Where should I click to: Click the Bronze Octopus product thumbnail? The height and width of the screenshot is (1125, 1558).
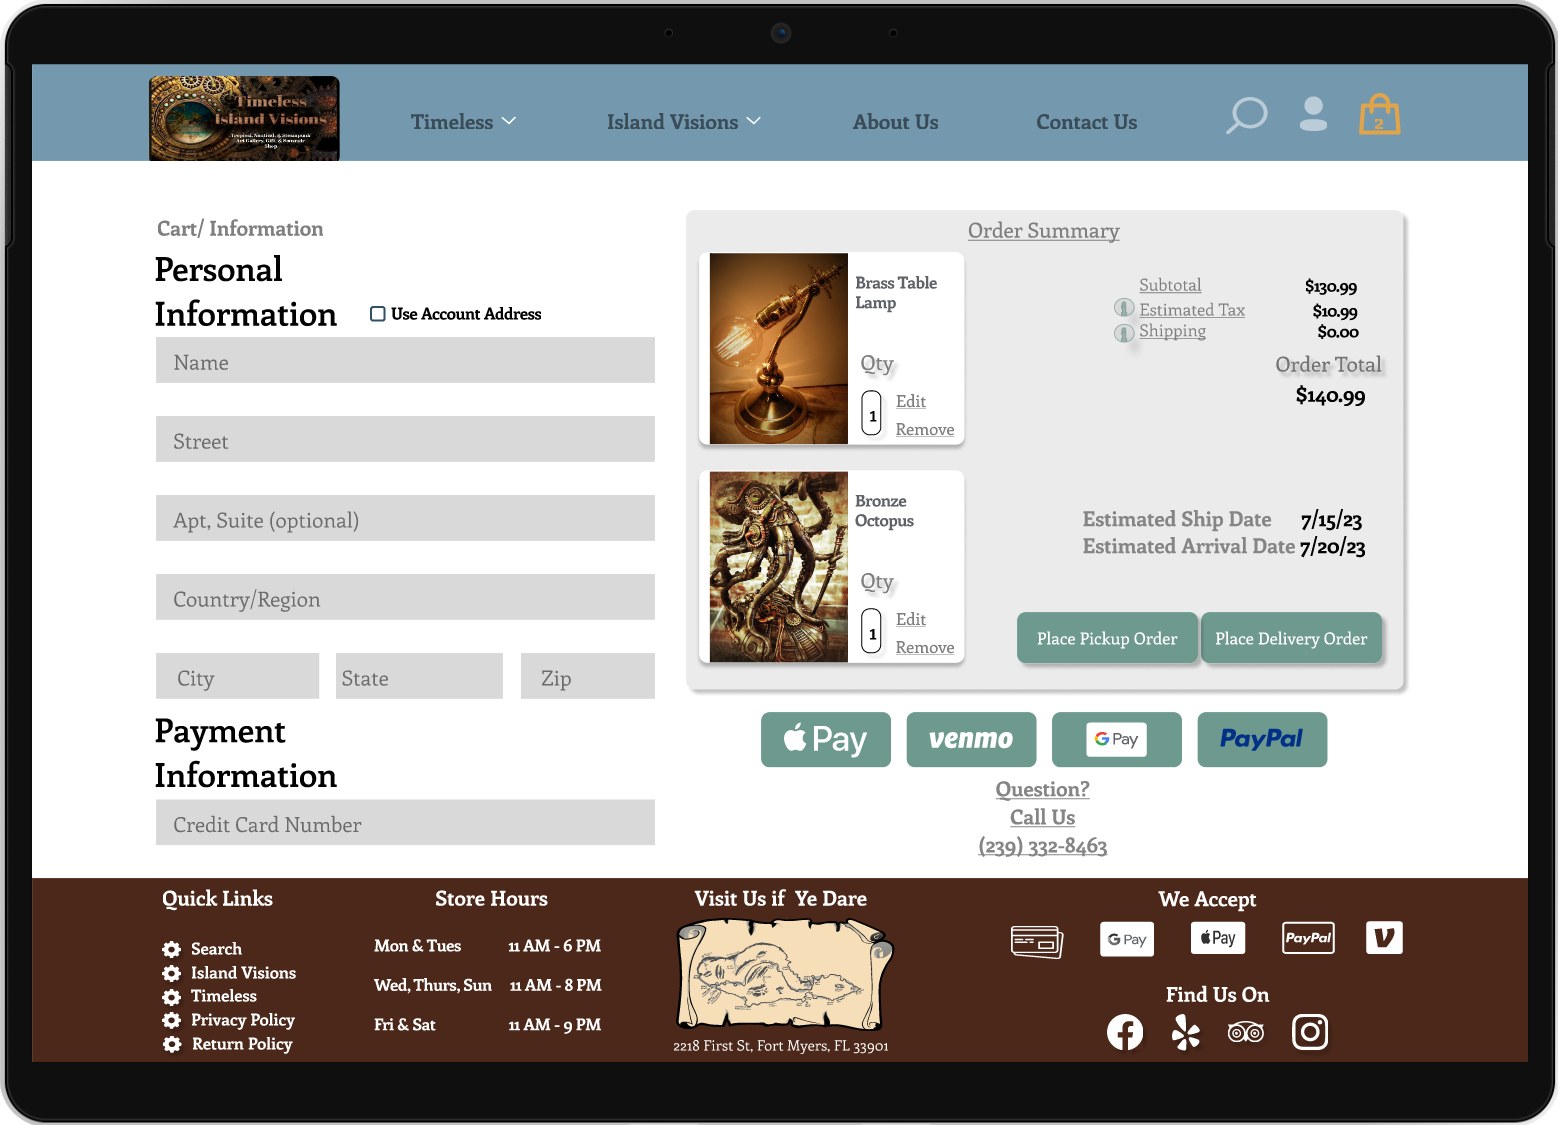[x=779, y=567]
